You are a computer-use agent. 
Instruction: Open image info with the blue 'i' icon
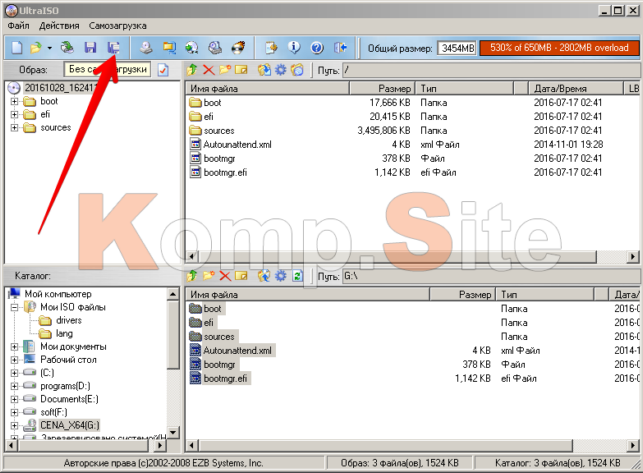294,48
